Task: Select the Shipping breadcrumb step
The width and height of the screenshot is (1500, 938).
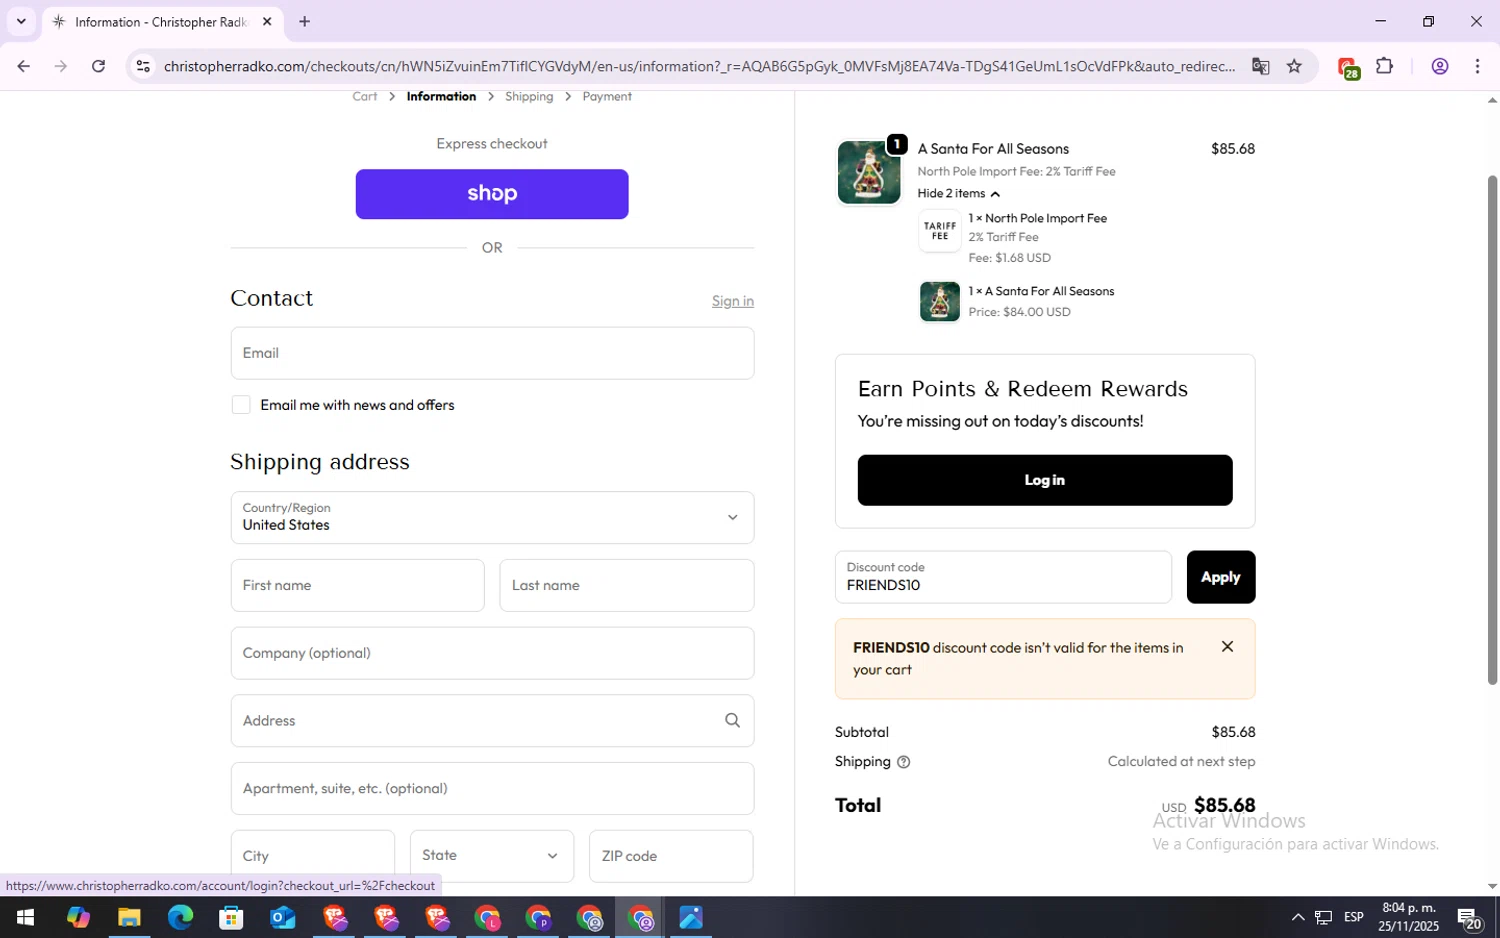Action: (x=529, y=96)
